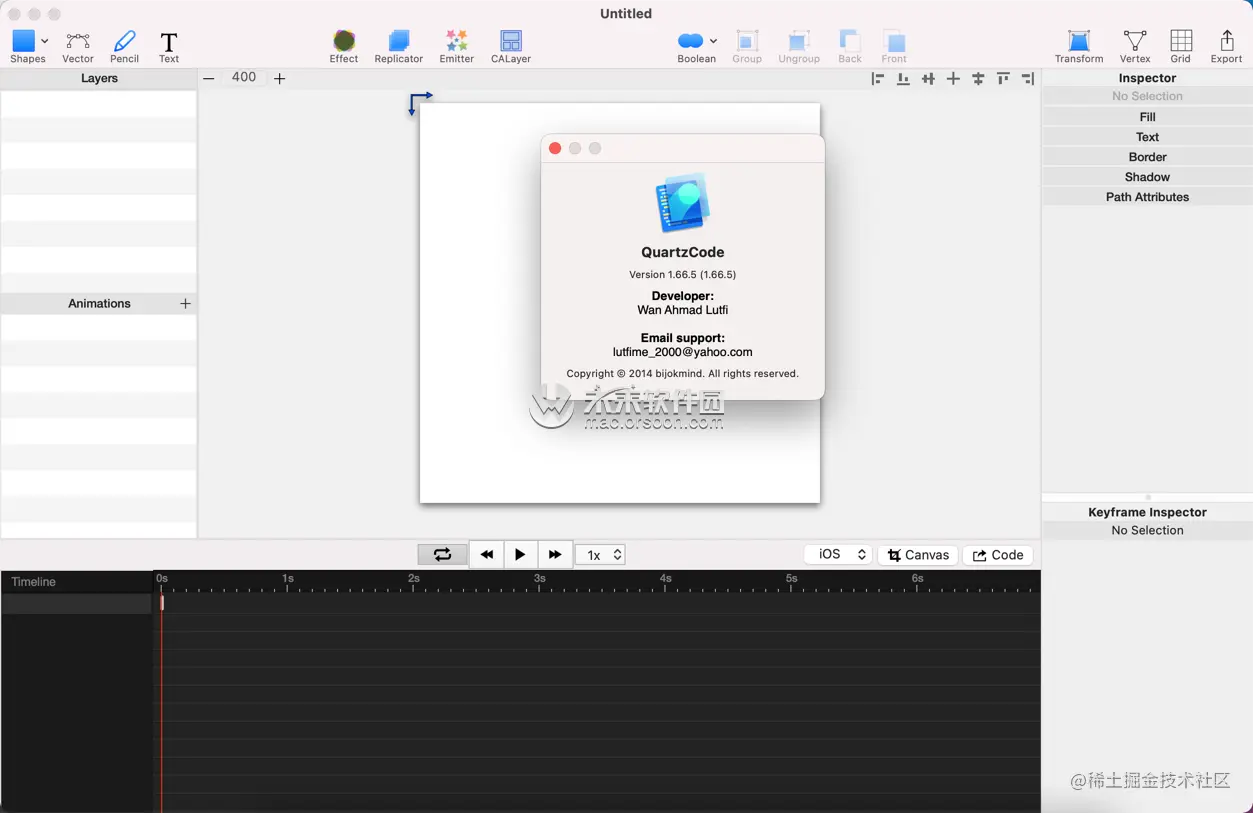
Task: Click the QuartzCode app icon in About
Action: (683, 203)
